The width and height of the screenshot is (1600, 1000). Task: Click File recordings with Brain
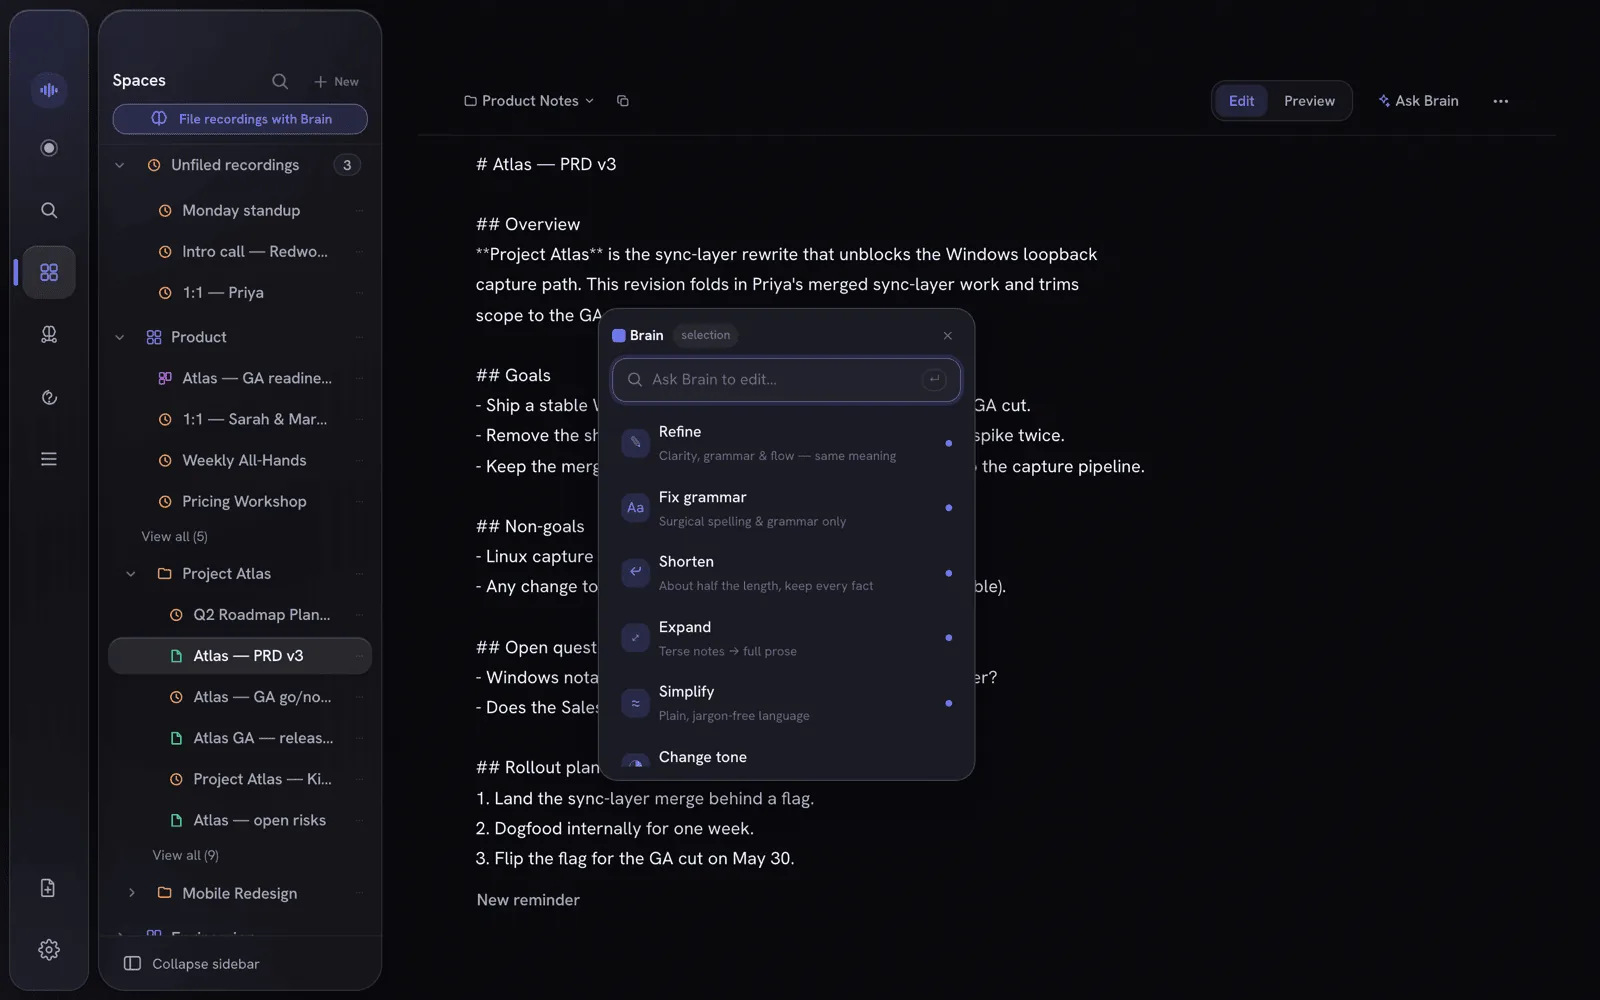[240, 119]
